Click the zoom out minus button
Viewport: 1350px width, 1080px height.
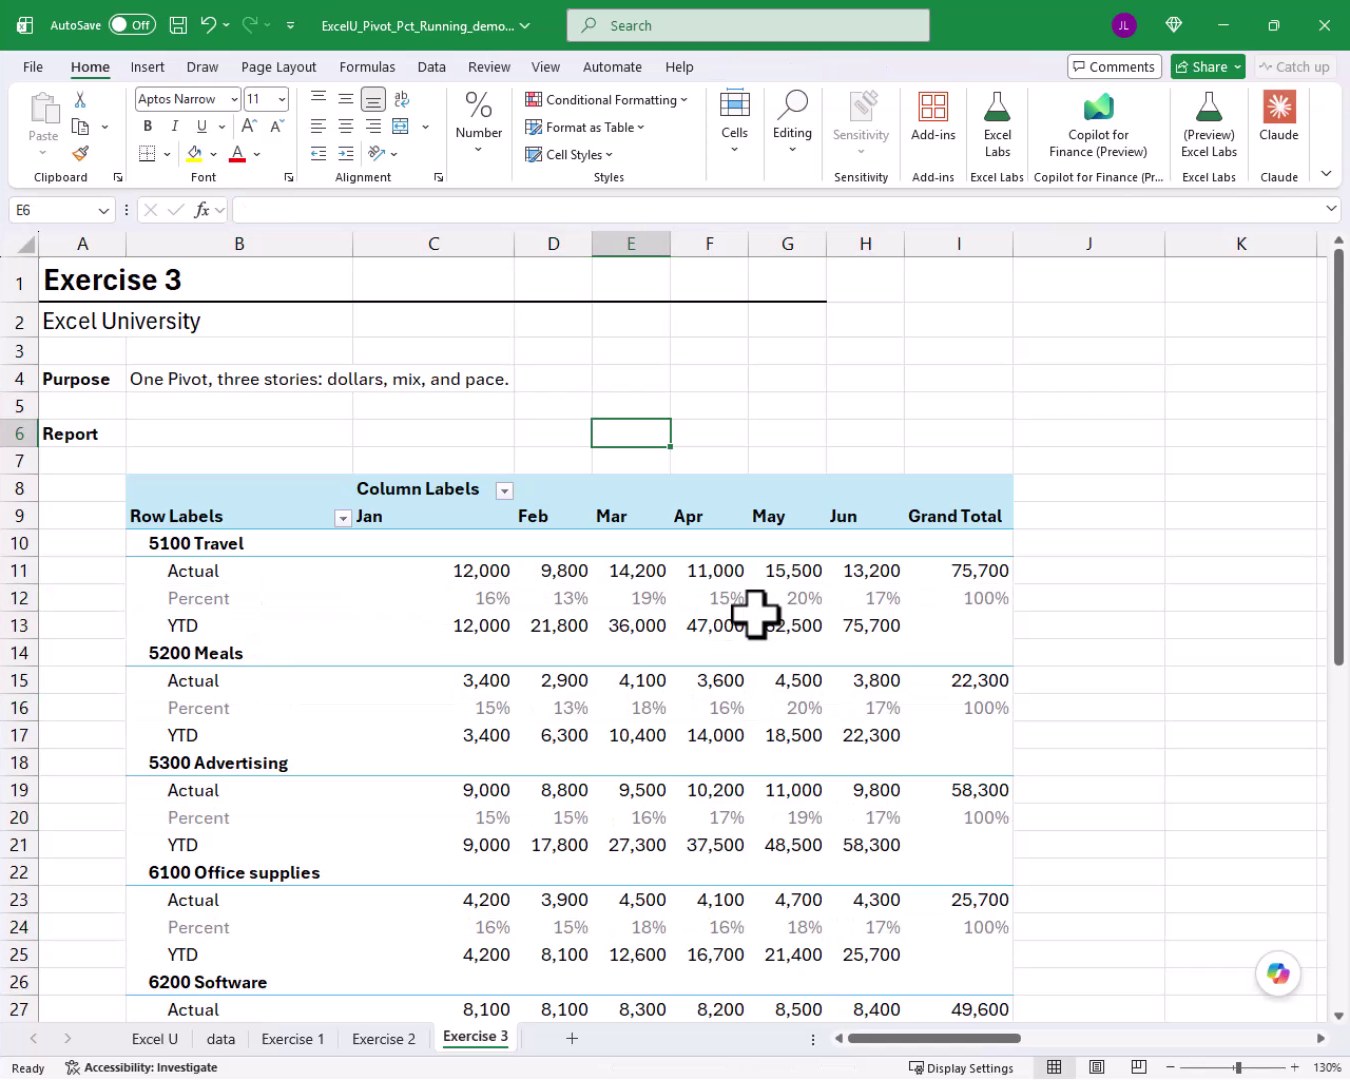(1170, 1068)
